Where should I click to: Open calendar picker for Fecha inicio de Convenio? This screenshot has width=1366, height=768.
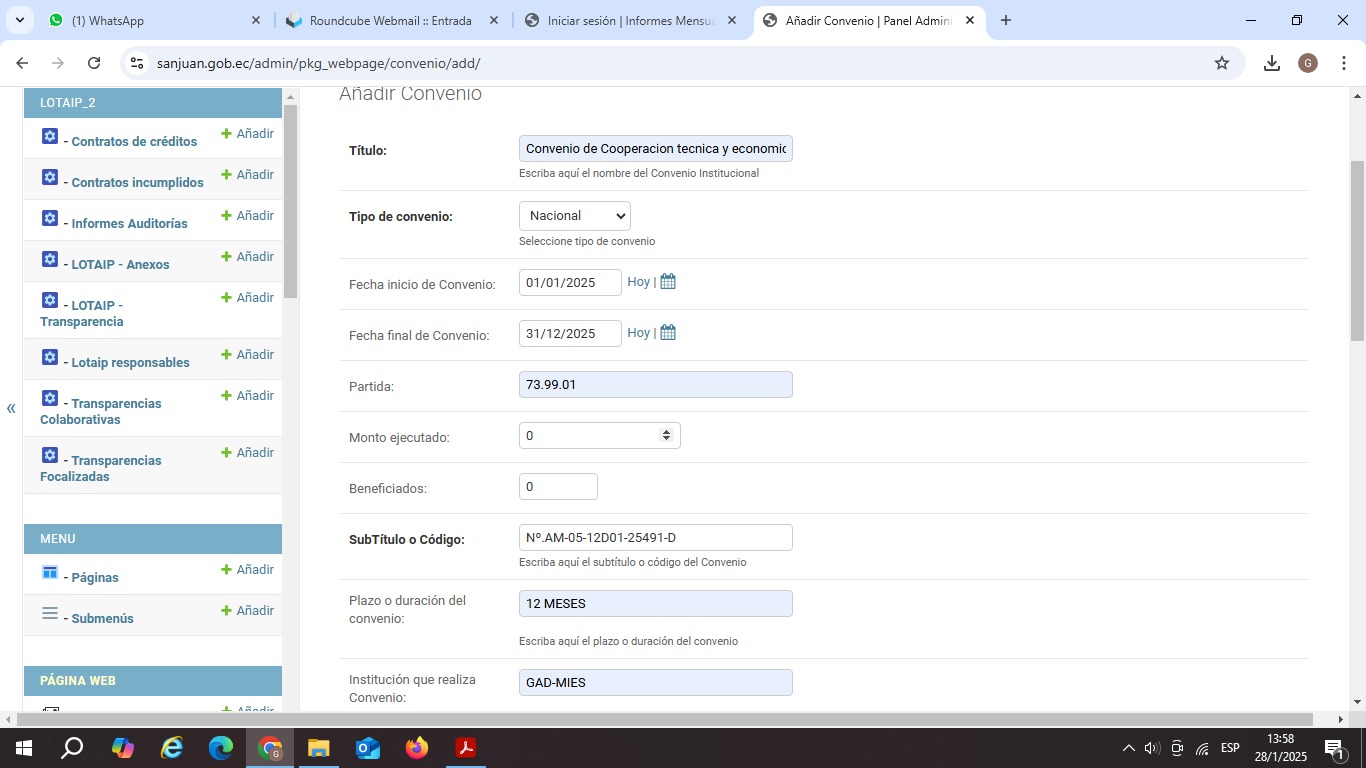coord(668,282)
